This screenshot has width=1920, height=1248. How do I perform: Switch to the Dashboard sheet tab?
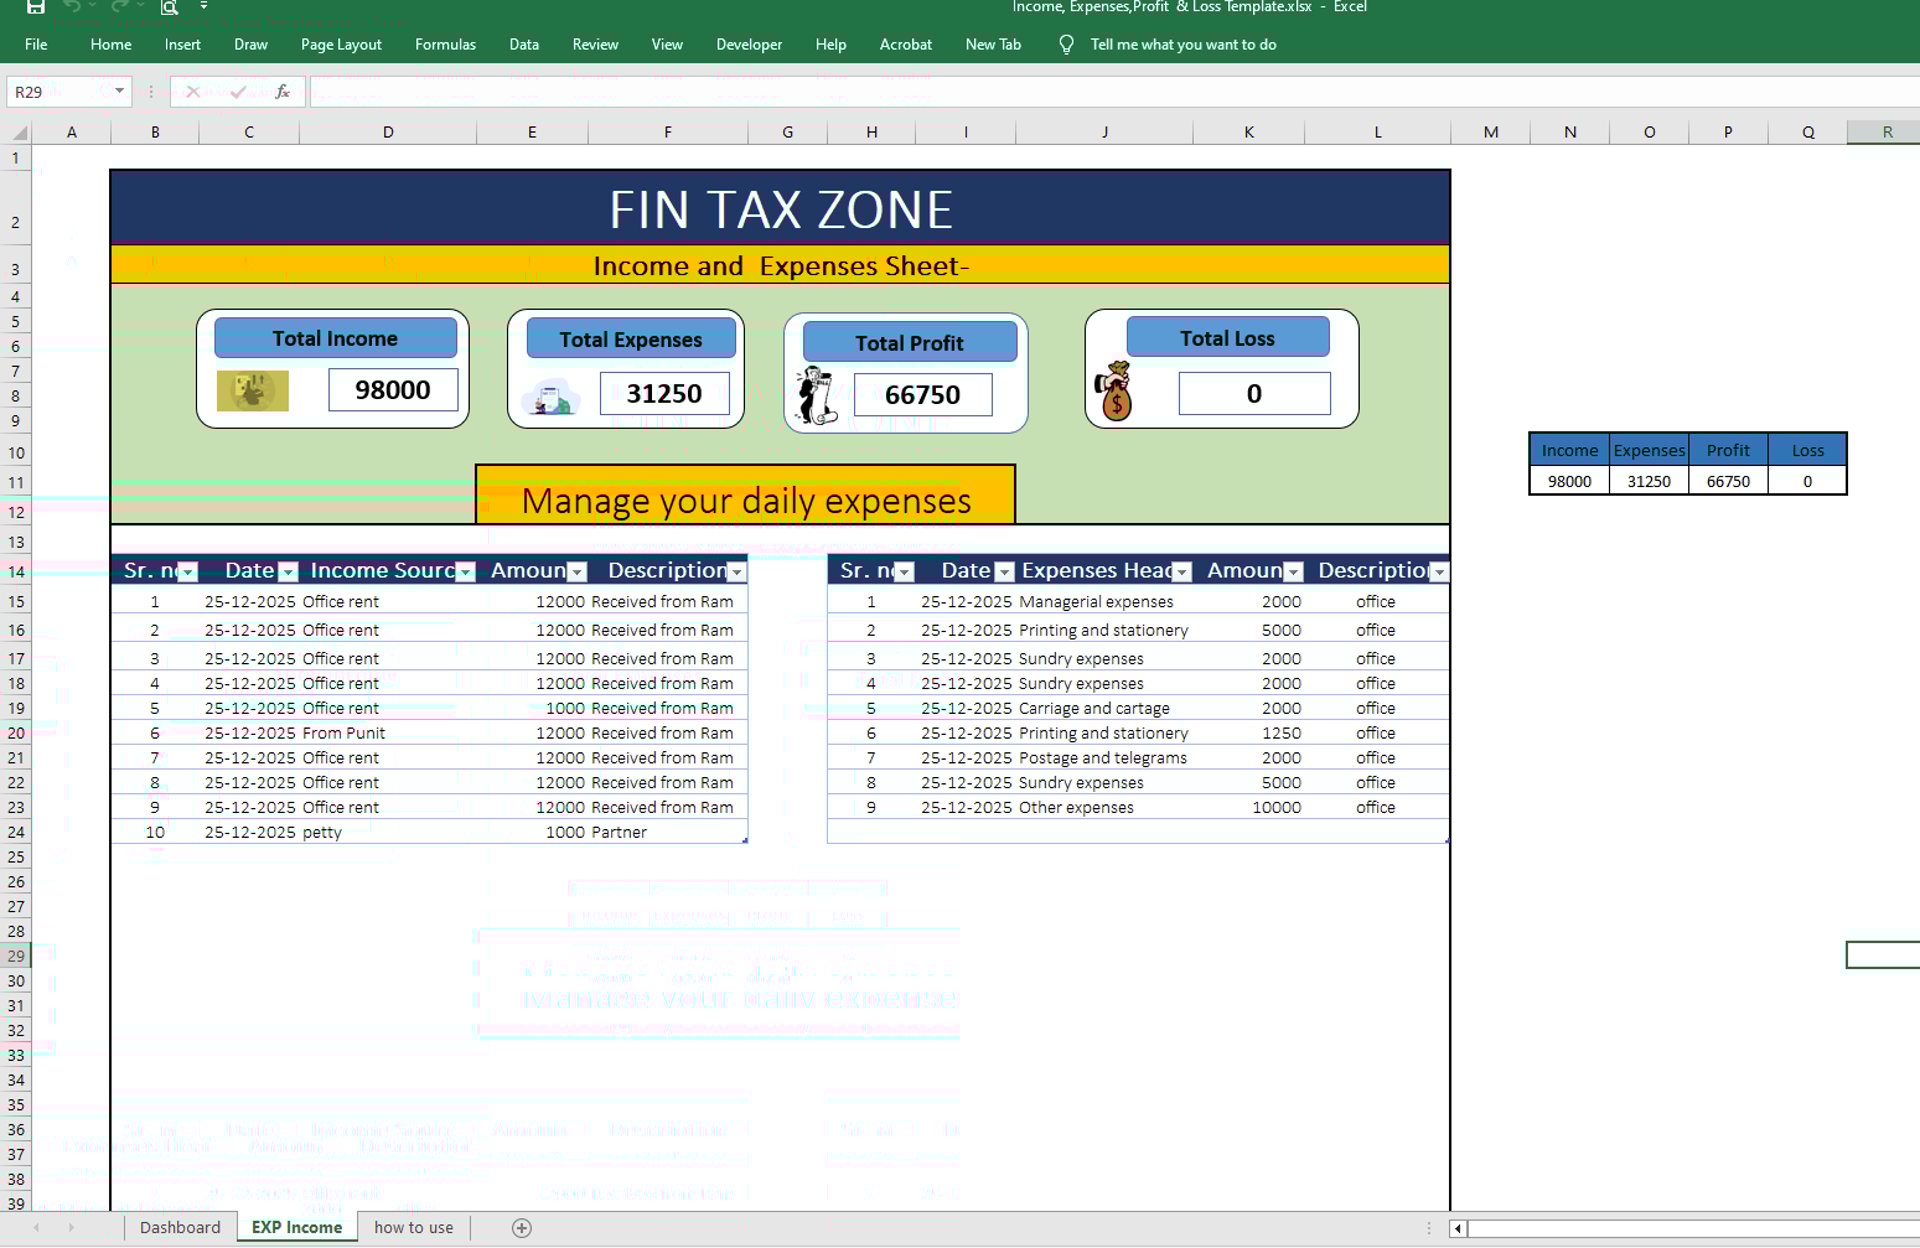(180, 1228)
